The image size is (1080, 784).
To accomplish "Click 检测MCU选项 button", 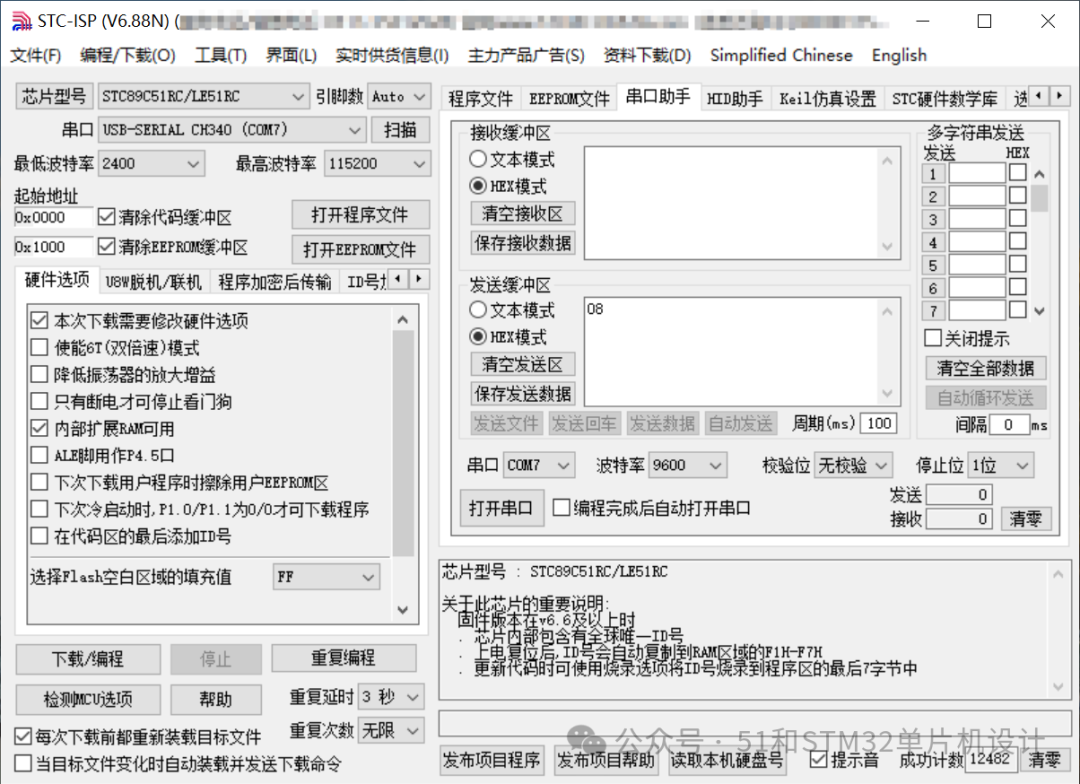I will (x=87, y=699).
